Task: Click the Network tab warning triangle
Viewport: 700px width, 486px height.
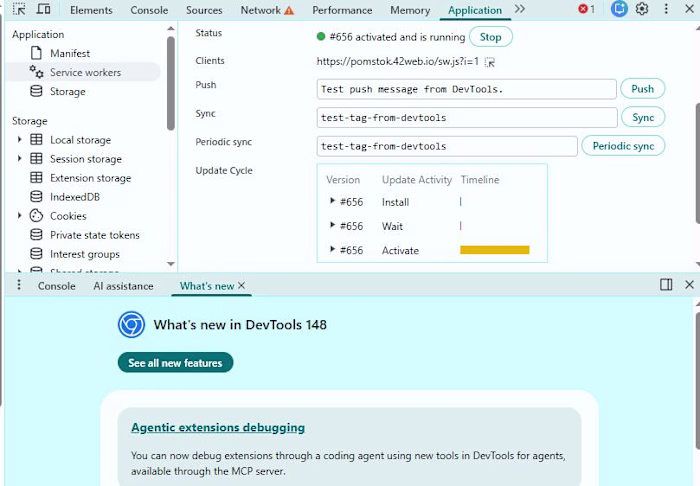Action: (289, 10)
